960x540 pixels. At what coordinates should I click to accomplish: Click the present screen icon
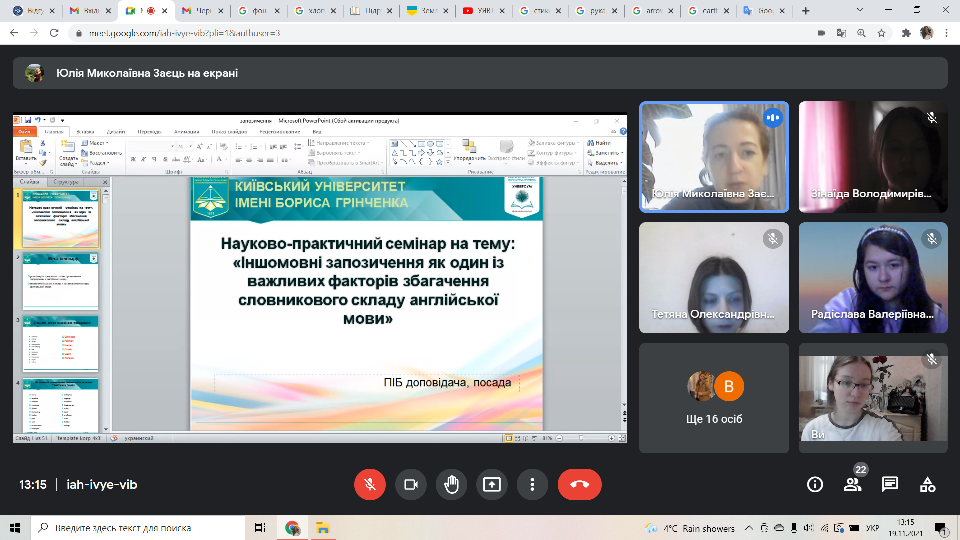tap(491, 484)
